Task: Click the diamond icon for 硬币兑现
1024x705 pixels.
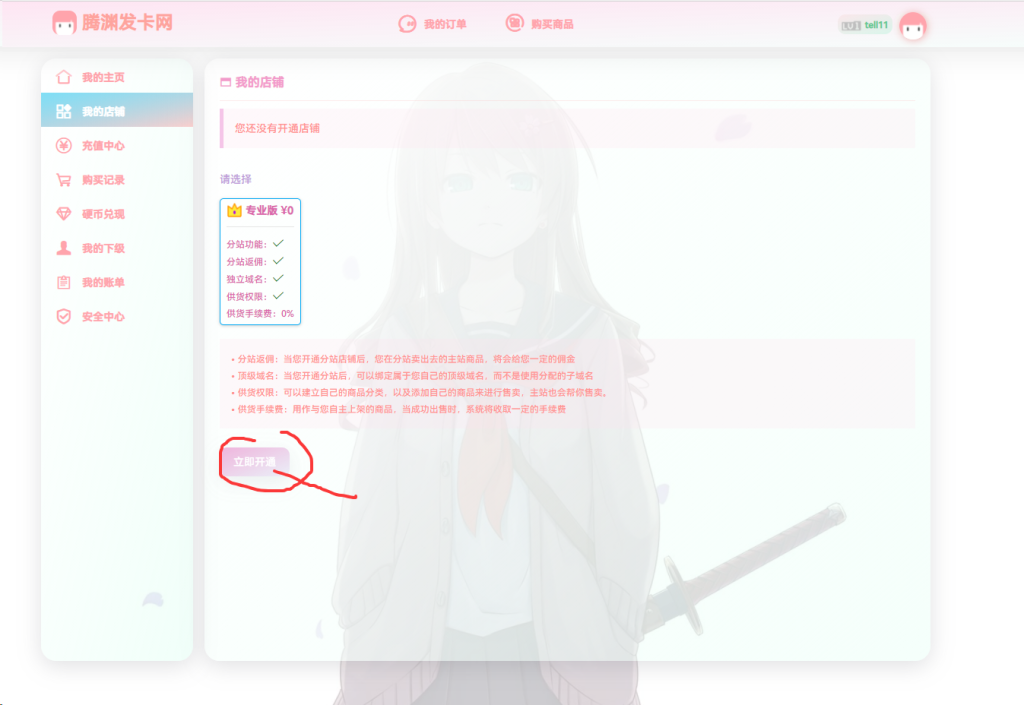Action: pos(64,214)
